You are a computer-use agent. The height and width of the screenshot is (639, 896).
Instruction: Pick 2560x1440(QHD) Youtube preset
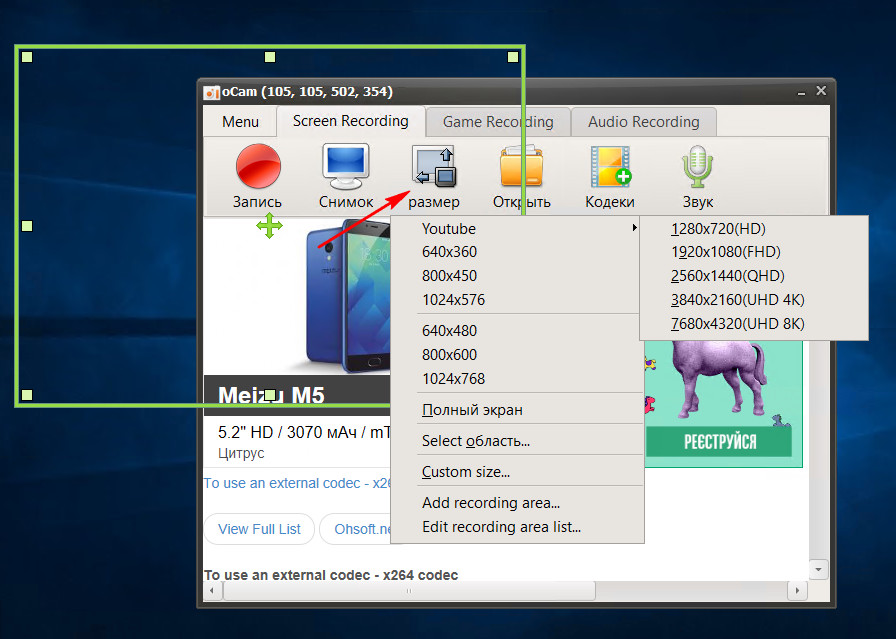754,276
